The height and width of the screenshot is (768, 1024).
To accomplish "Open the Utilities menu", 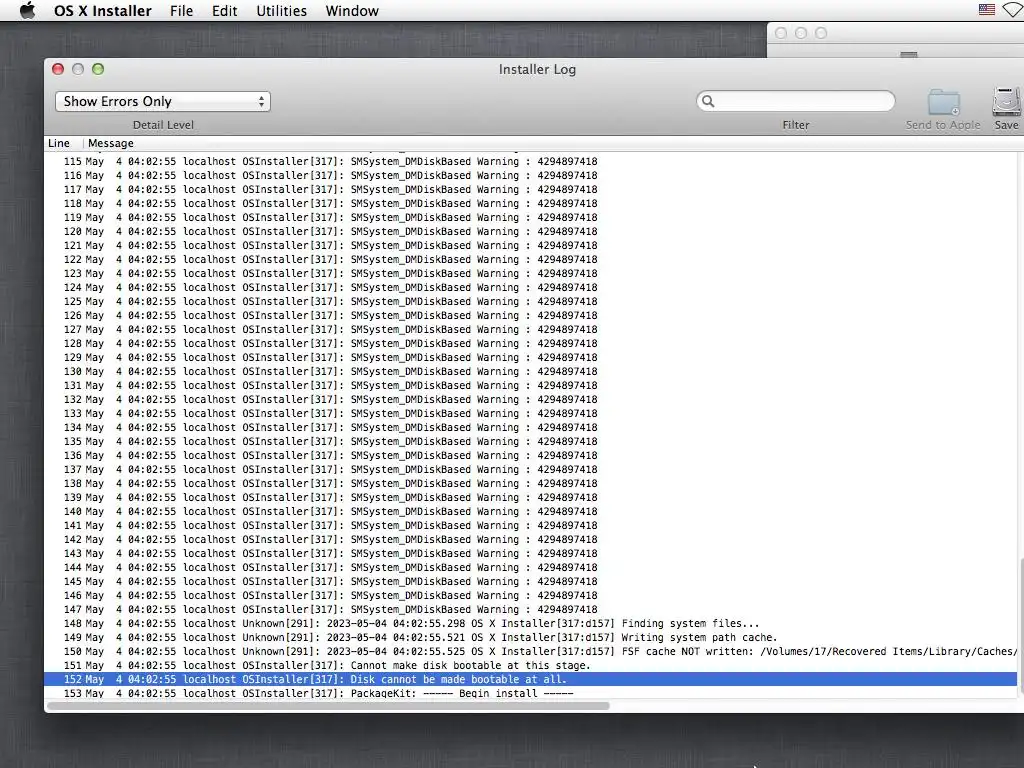I will tap(281, 11).
